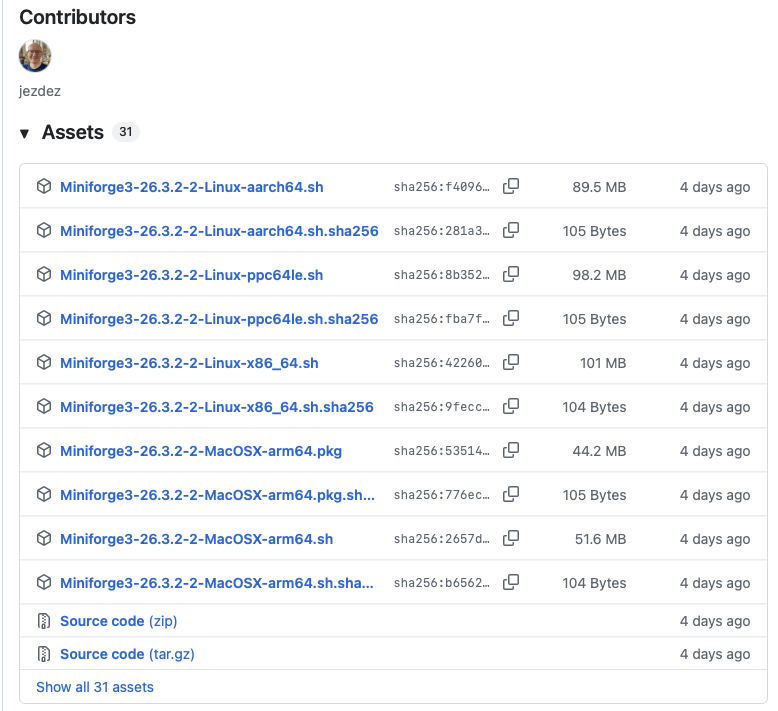Click package icon beside MacOSX-arm64.sh

pos(44,538)
